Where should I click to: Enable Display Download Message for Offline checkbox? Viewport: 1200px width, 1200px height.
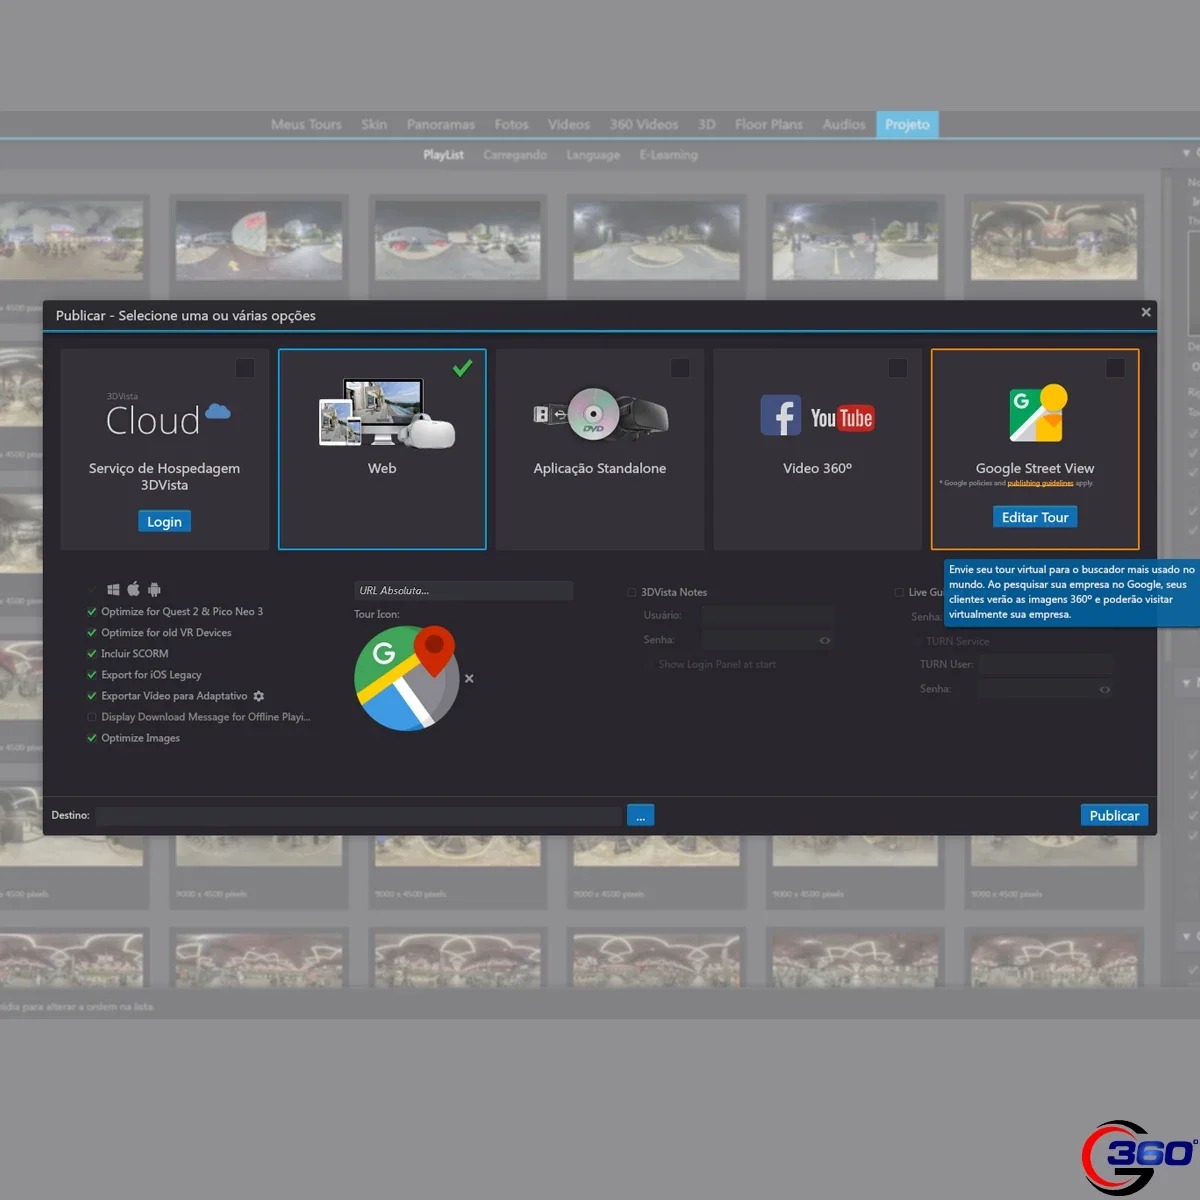click(x=92, y=717)
